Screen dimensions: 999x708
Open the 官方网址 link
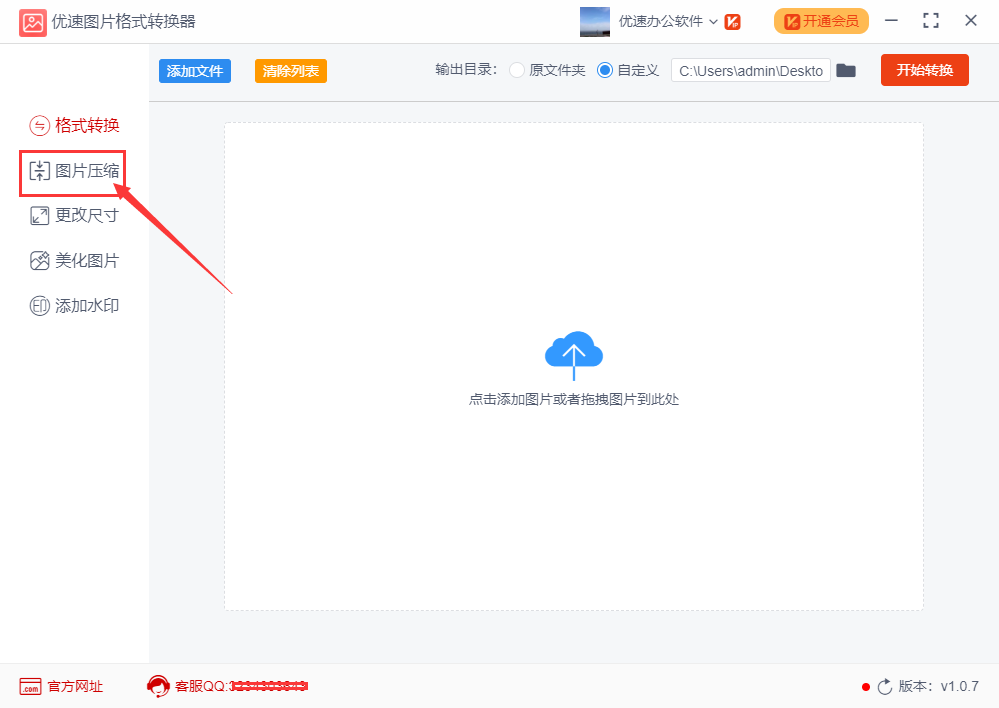pyautogui.click(x=75, y=686)
